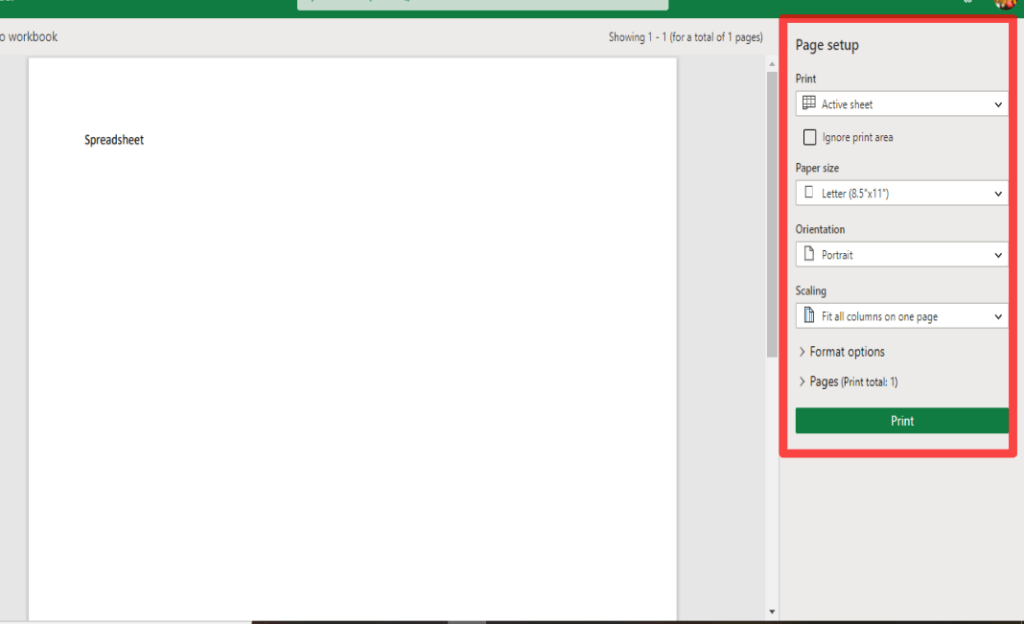Open the Scaling dropdown
Viewport: 1024px width, 624px height.
[900, 316]
